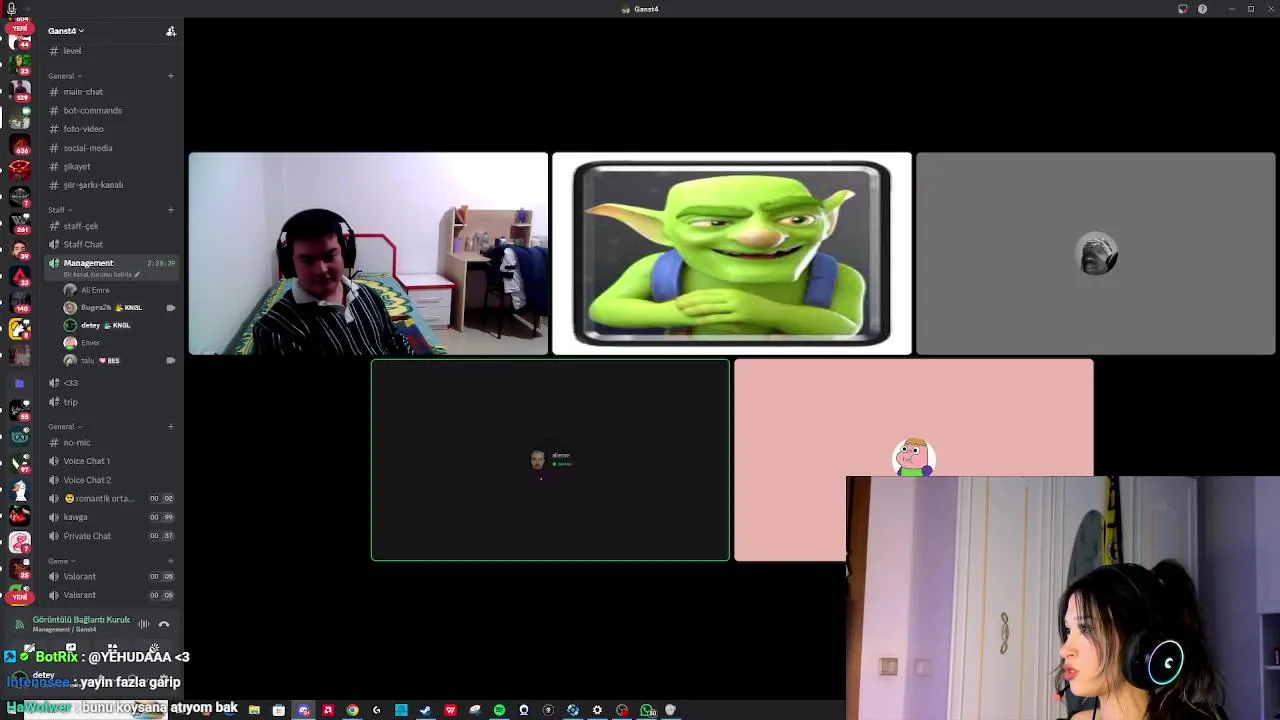Collapse the Game category
The height and width of the screenshot is (720, 1280).
click(60, 561)
